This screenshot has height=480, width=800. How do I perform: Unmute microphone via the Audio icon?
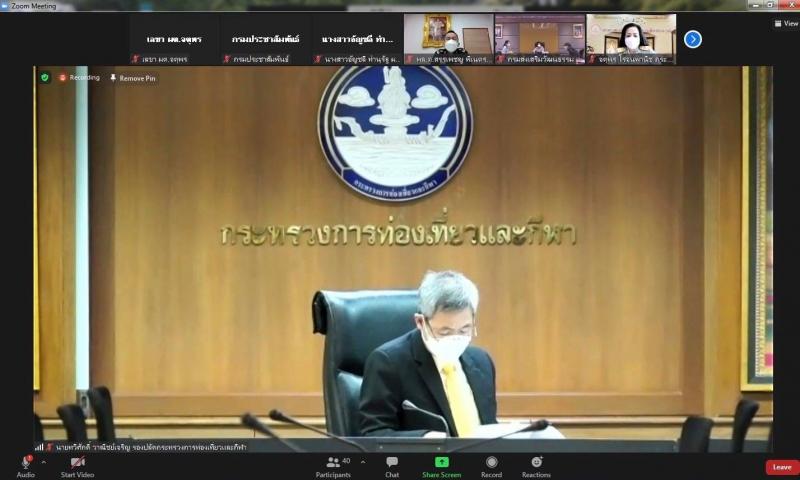(x=26, y=466)
